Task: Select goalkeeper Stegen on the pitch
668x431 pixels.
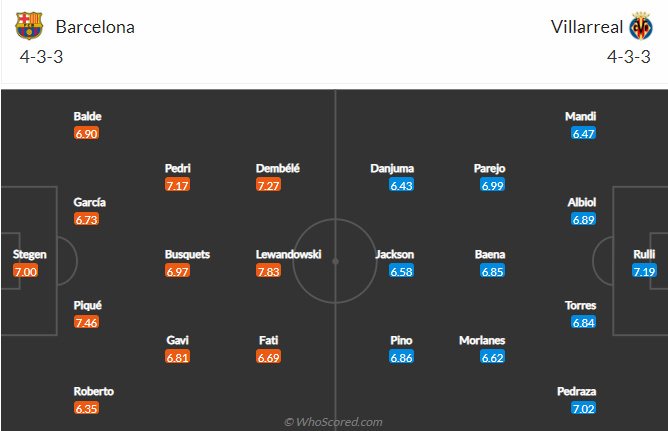Action: click(29, 254)
